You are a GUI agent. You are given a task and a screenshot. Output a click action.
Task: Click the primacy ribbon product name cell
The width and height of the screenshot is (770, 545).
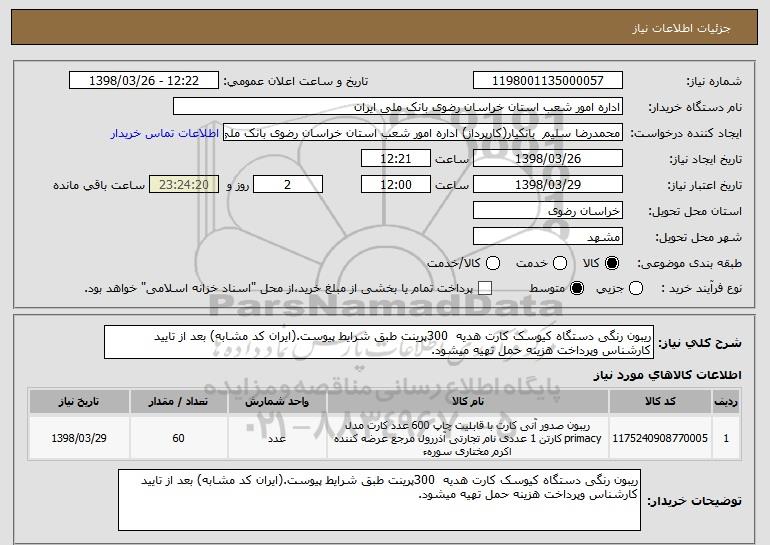pyautogui.click(x=468, y=438)
